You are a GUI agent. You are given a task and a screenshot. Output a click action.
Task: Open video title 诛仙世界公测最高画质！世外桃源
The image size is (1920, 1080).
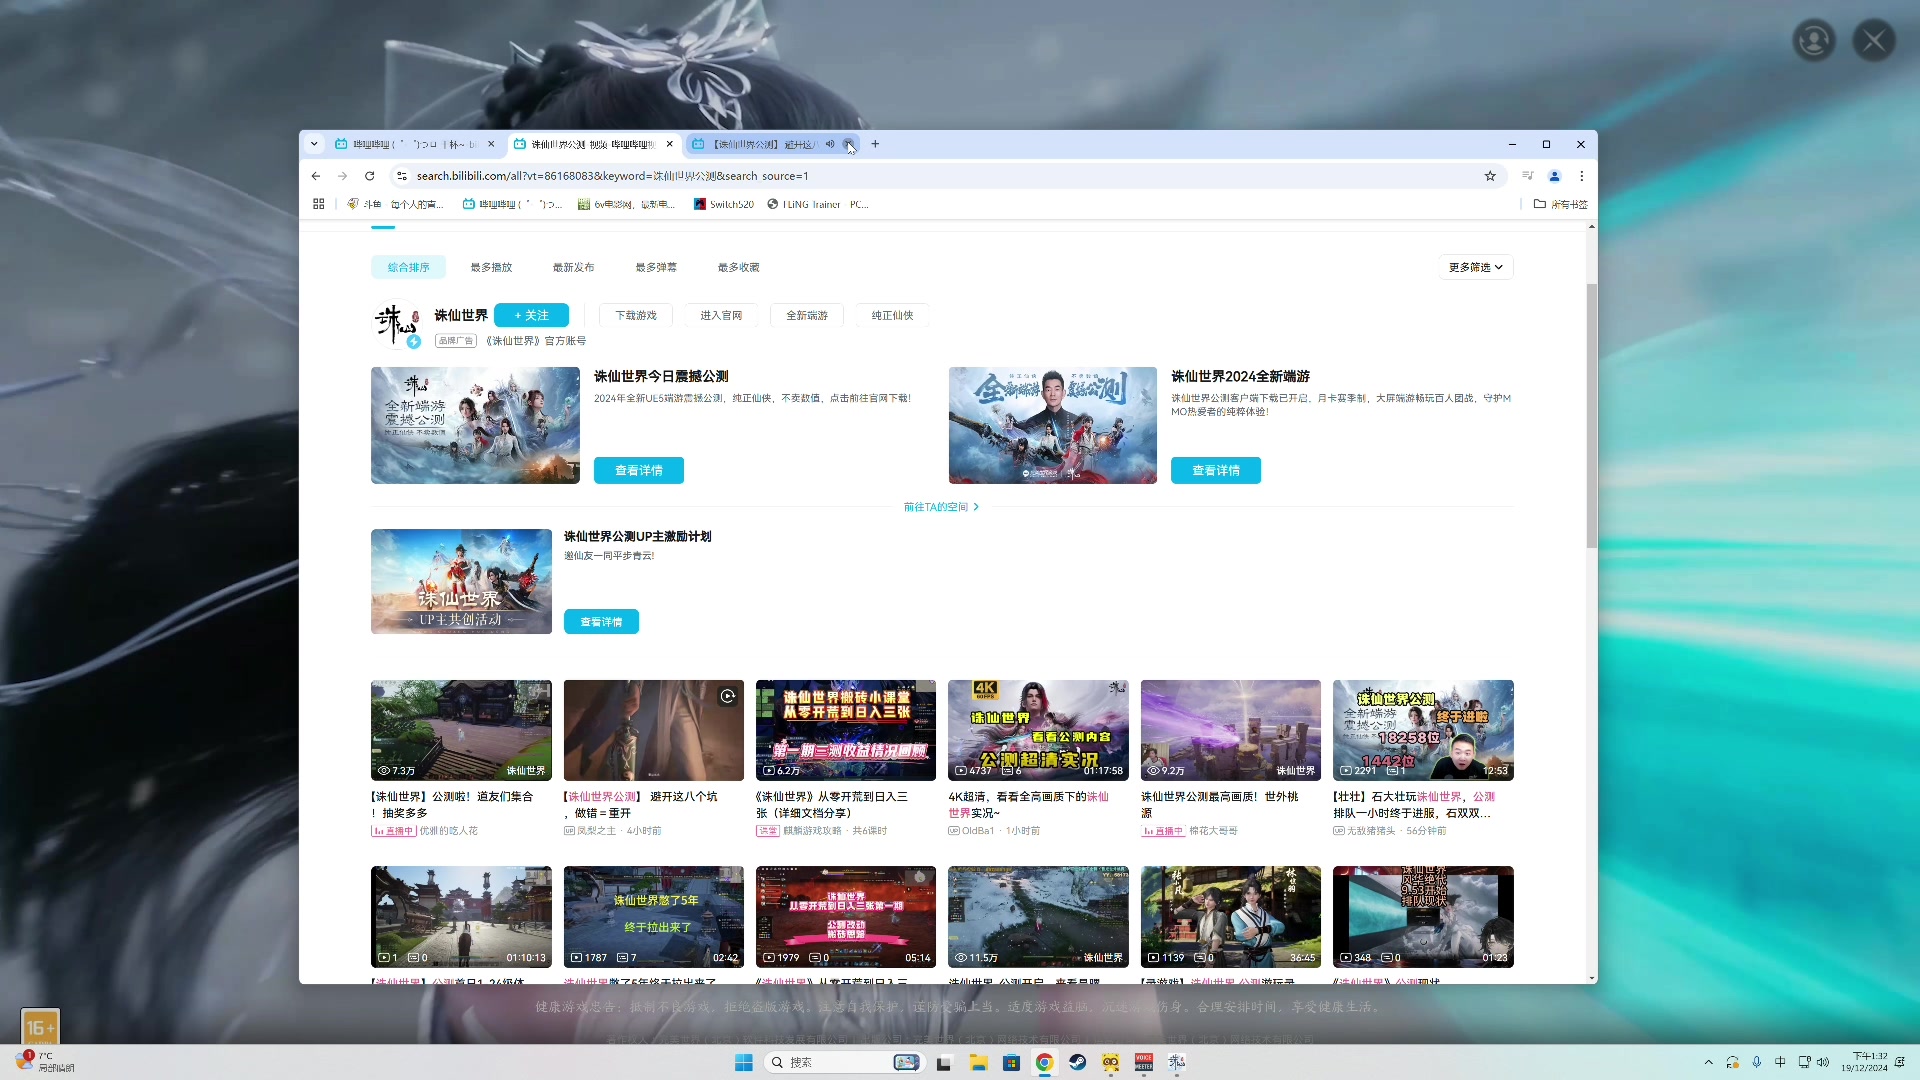tap(1220, 805)
